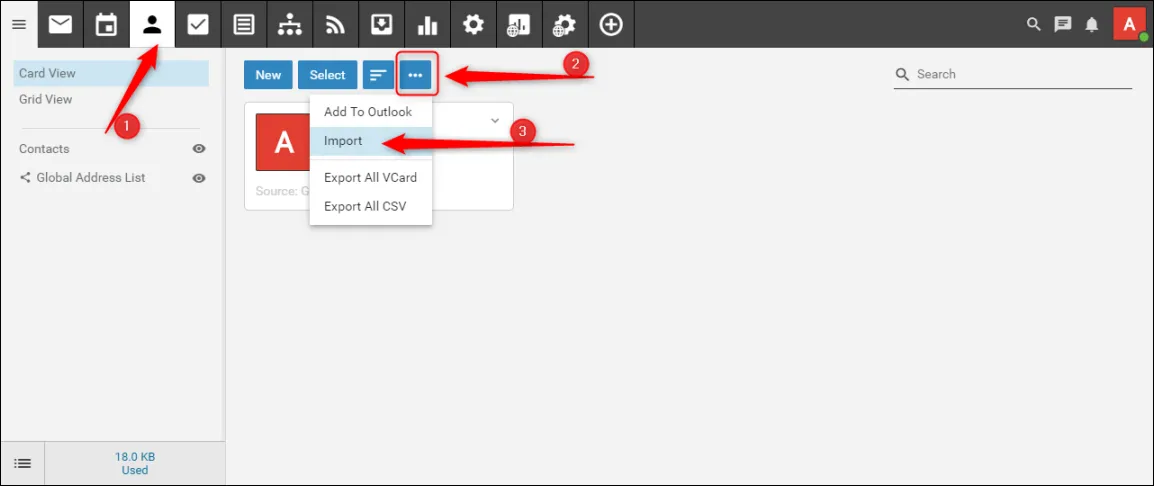Screen dimensions: 1154x486
Task: Click the plus circle icon in top bar
Action: click(x=611, y=24)
